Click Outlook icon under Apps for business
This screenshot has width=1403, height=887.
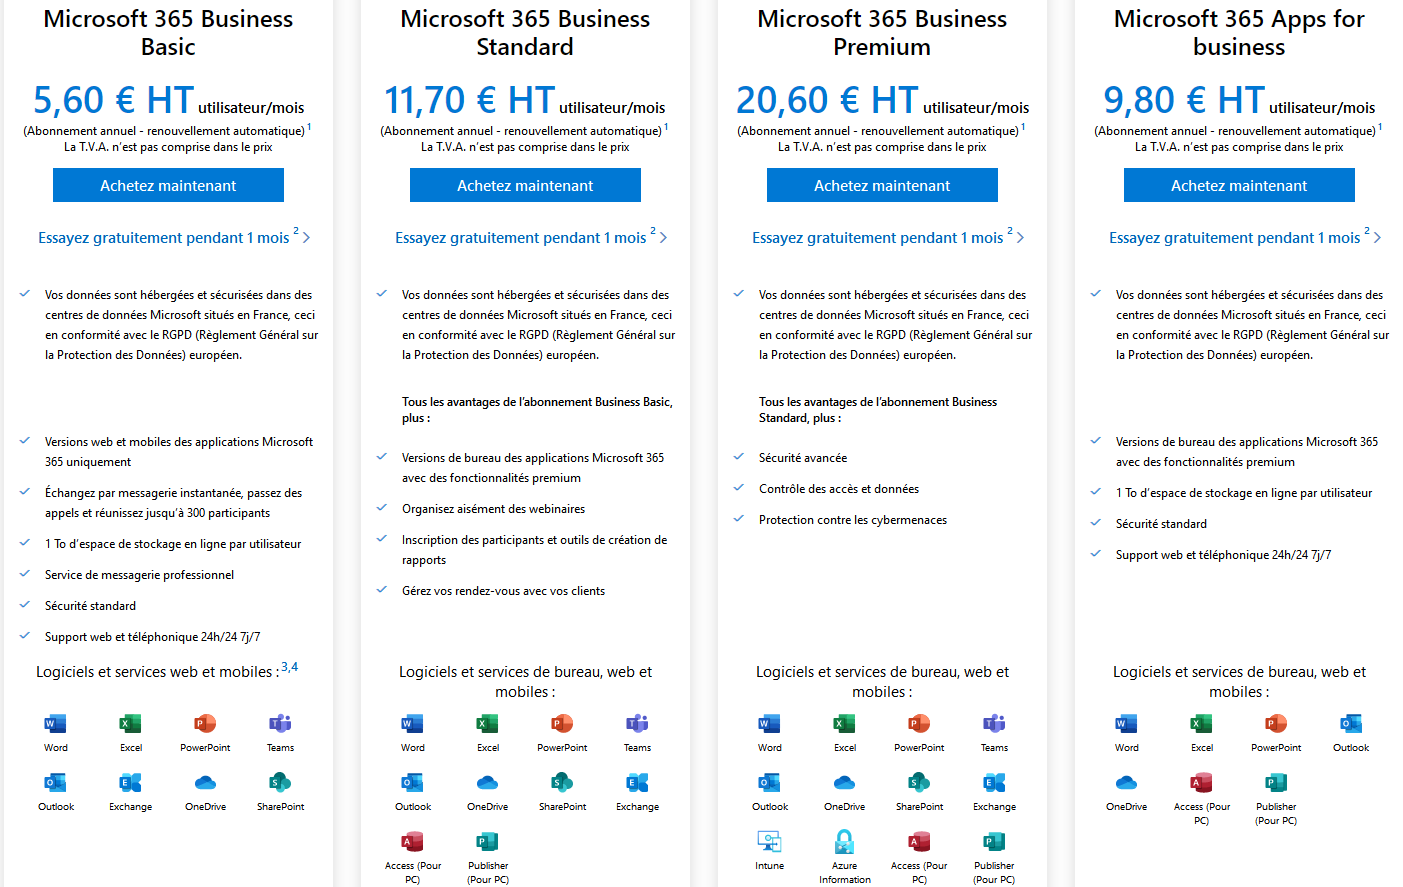click(1352, 724)
